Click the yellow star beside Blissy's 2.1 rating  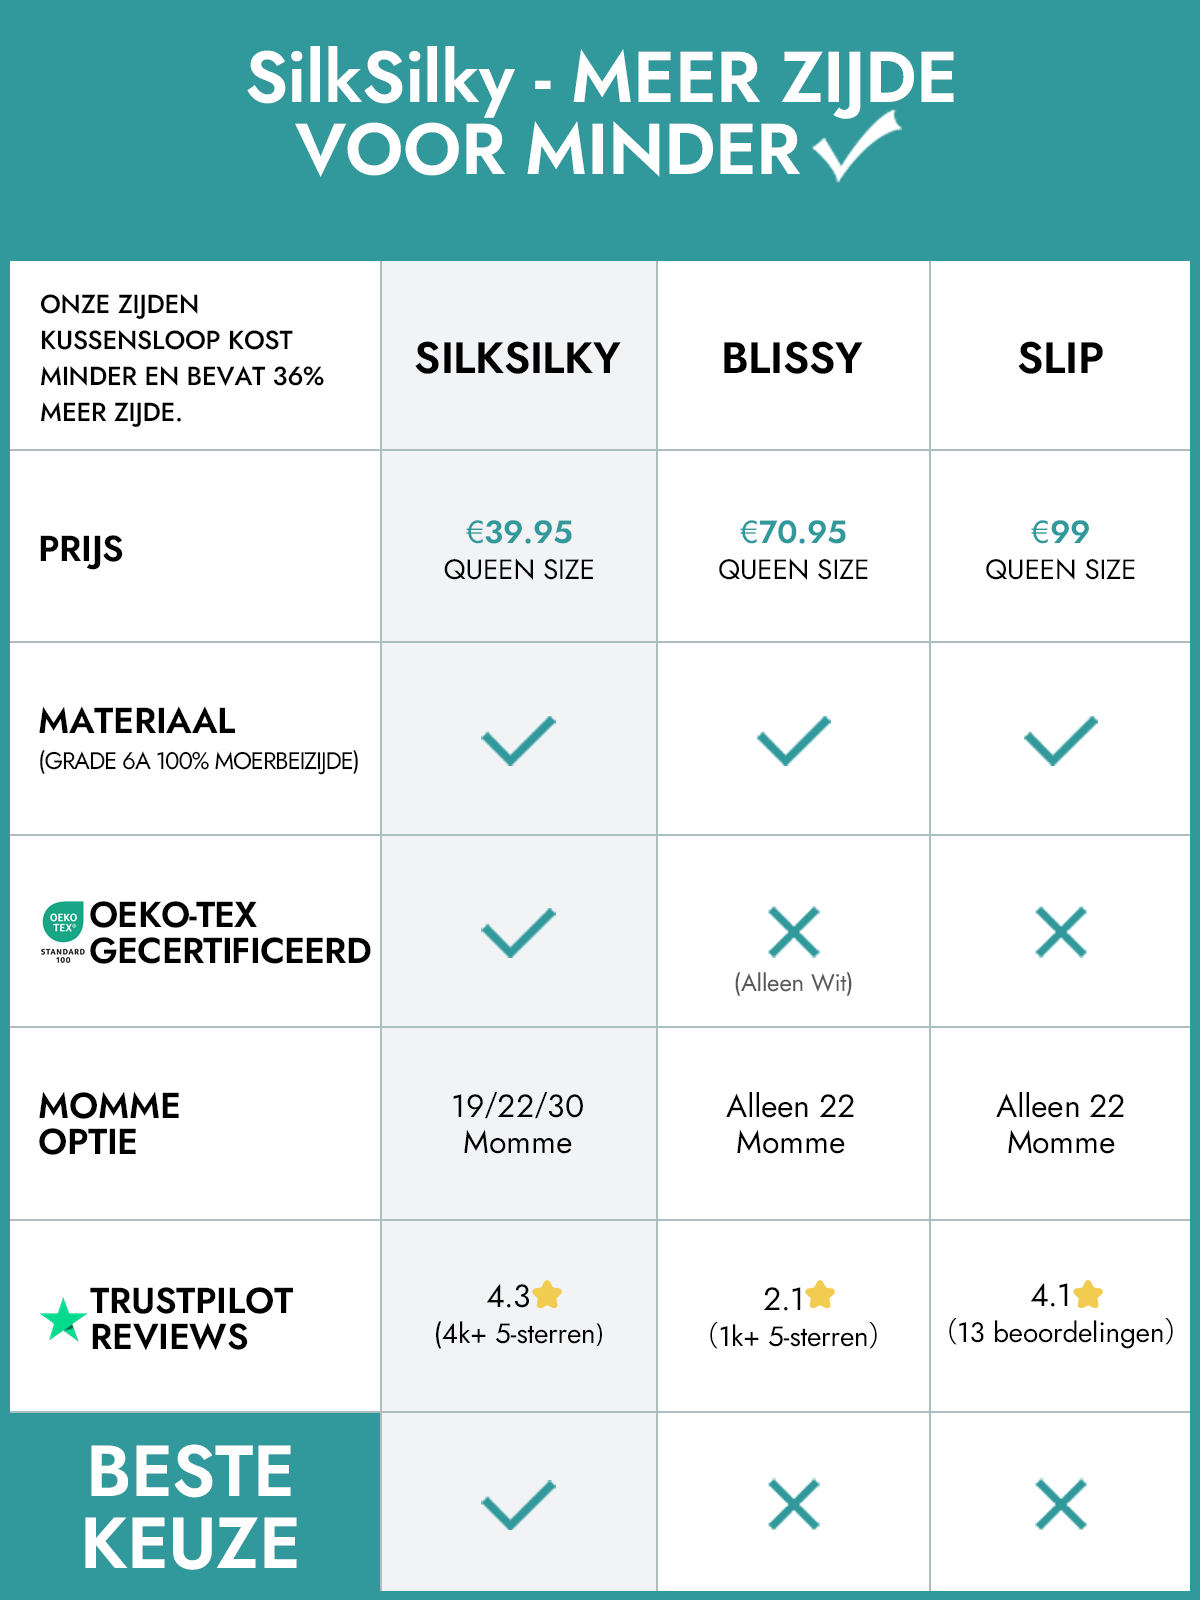(820, 1295)
